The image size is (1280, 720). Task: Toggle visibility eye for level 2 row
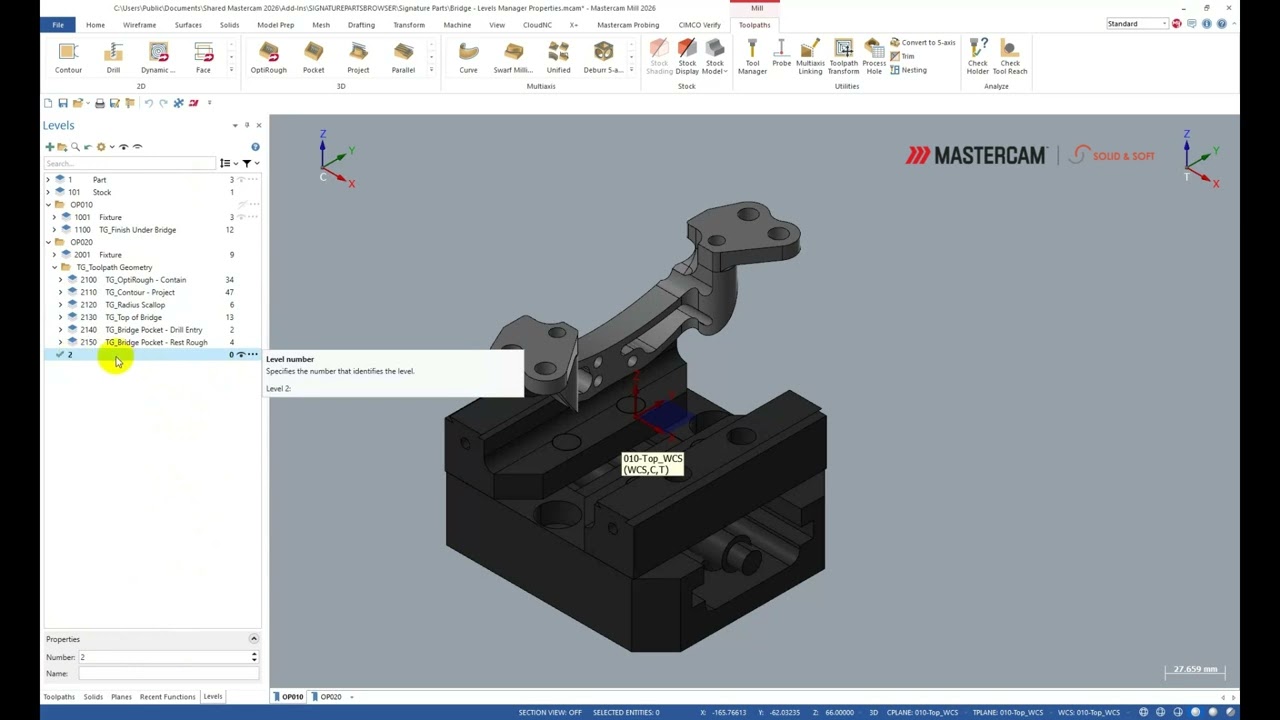click(241, 355)
